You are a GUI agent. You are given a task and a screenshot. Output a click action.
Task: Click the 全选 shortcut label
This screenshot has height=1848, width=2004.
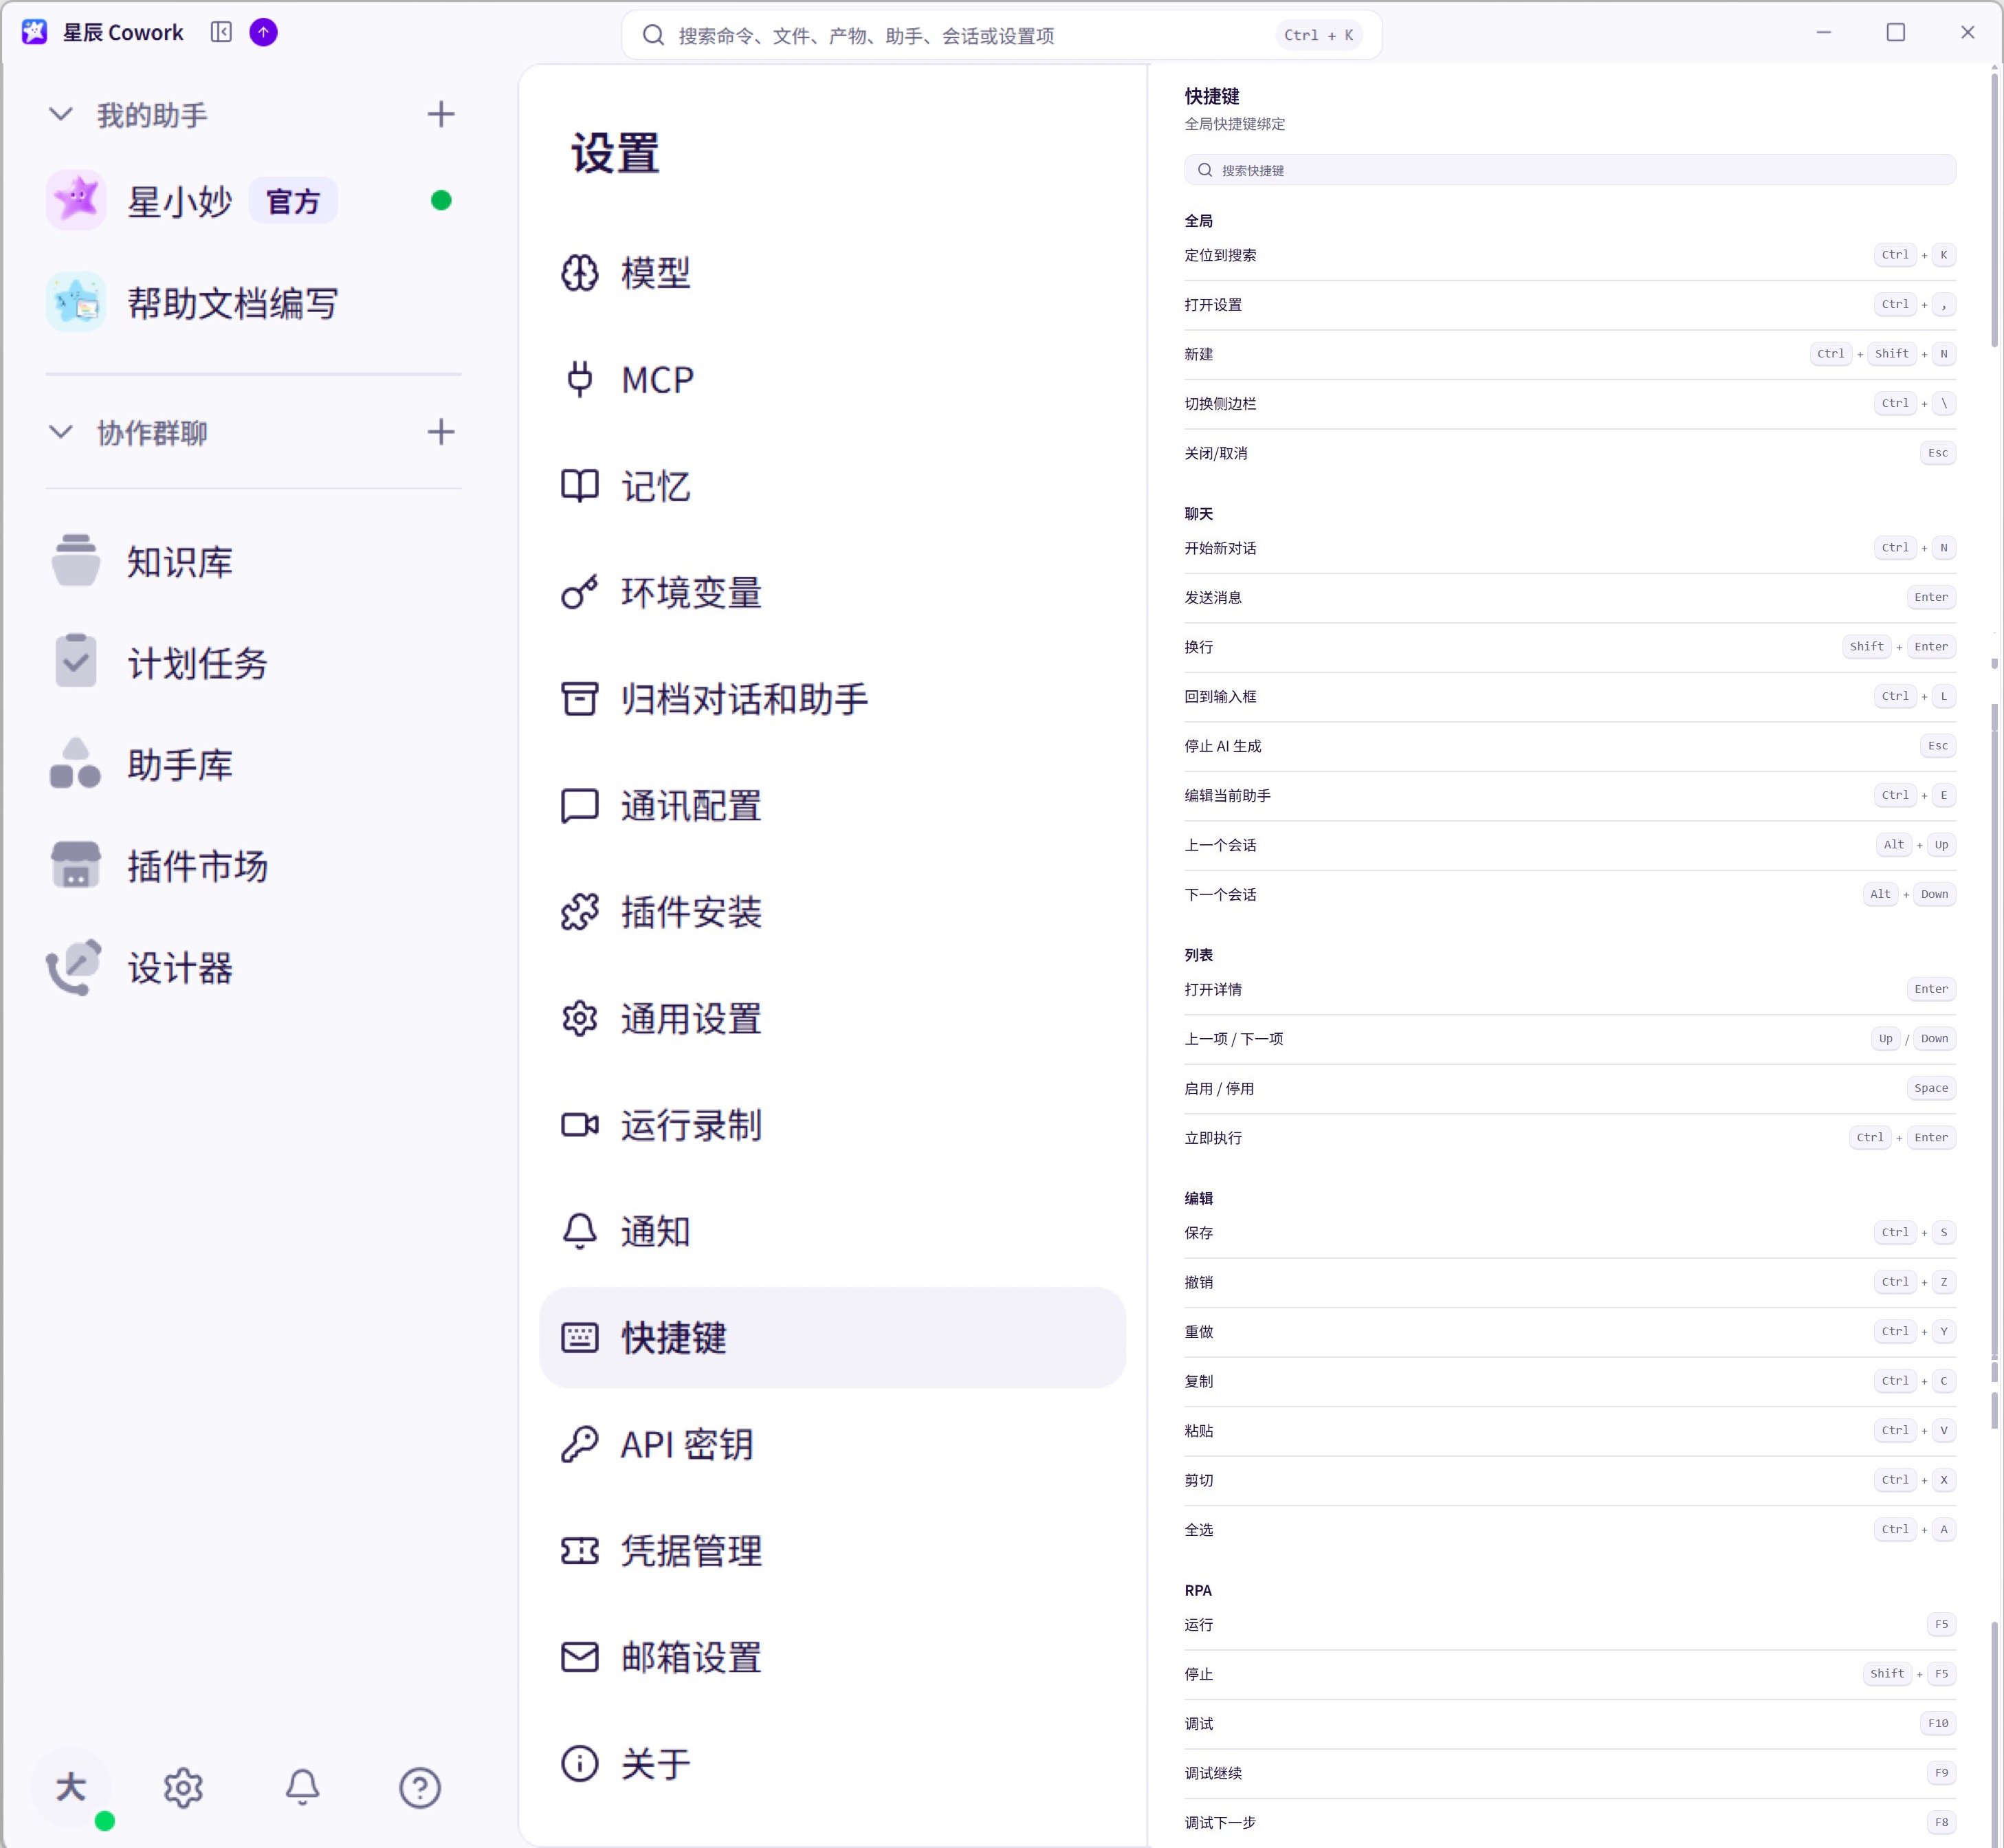pos(1198,1530)
